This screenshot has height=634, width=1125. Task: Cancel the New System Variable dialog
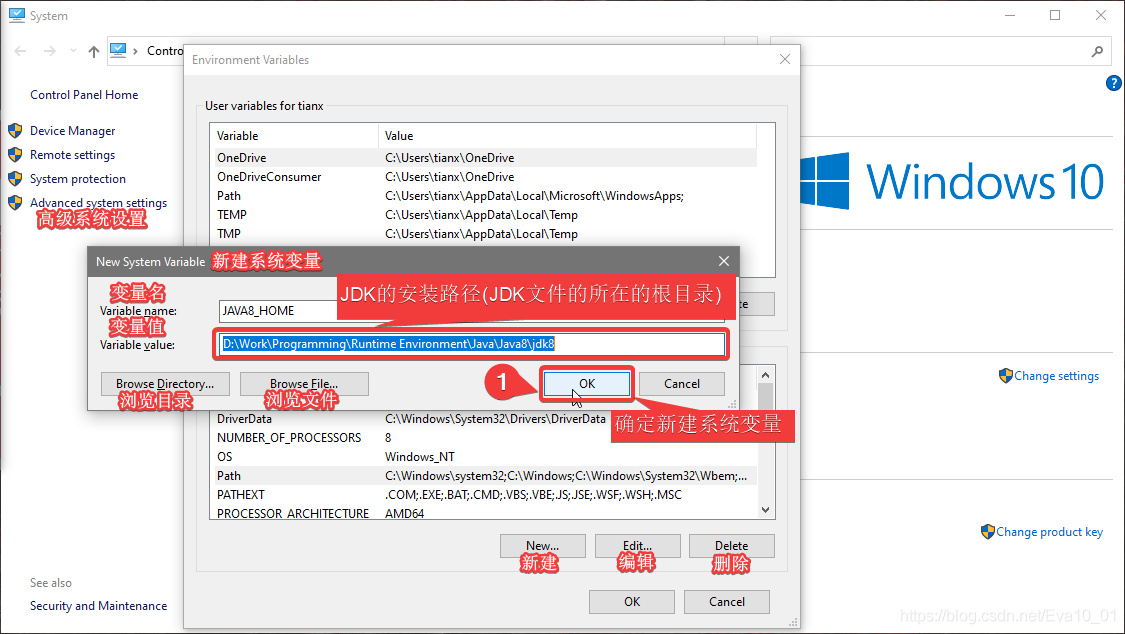682,384
